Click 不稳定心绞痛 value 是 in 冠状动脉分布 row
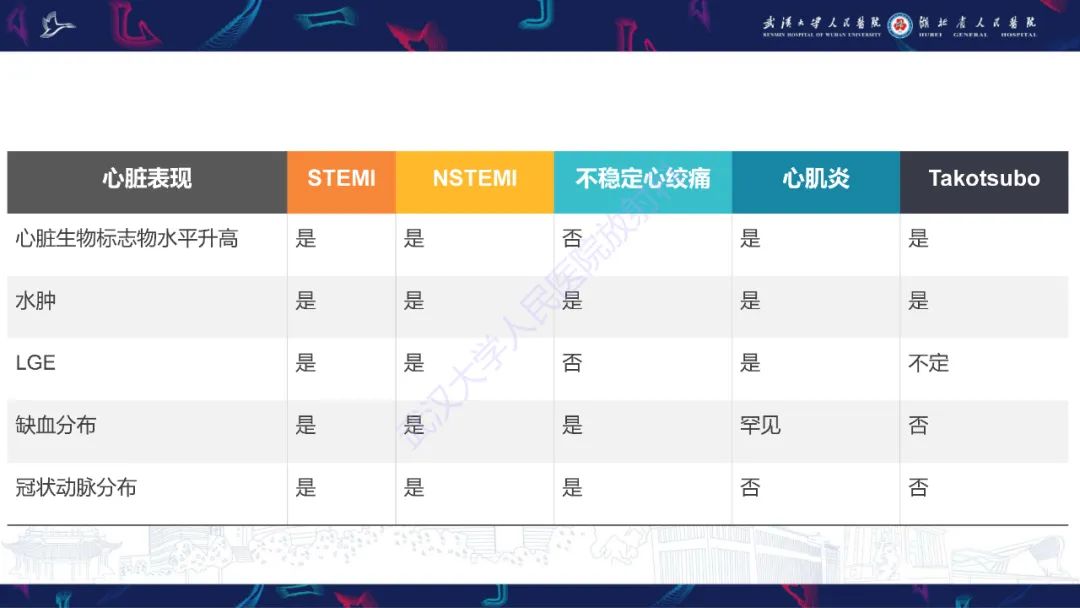Screen dimensions: 1080x608 (572, 487)
